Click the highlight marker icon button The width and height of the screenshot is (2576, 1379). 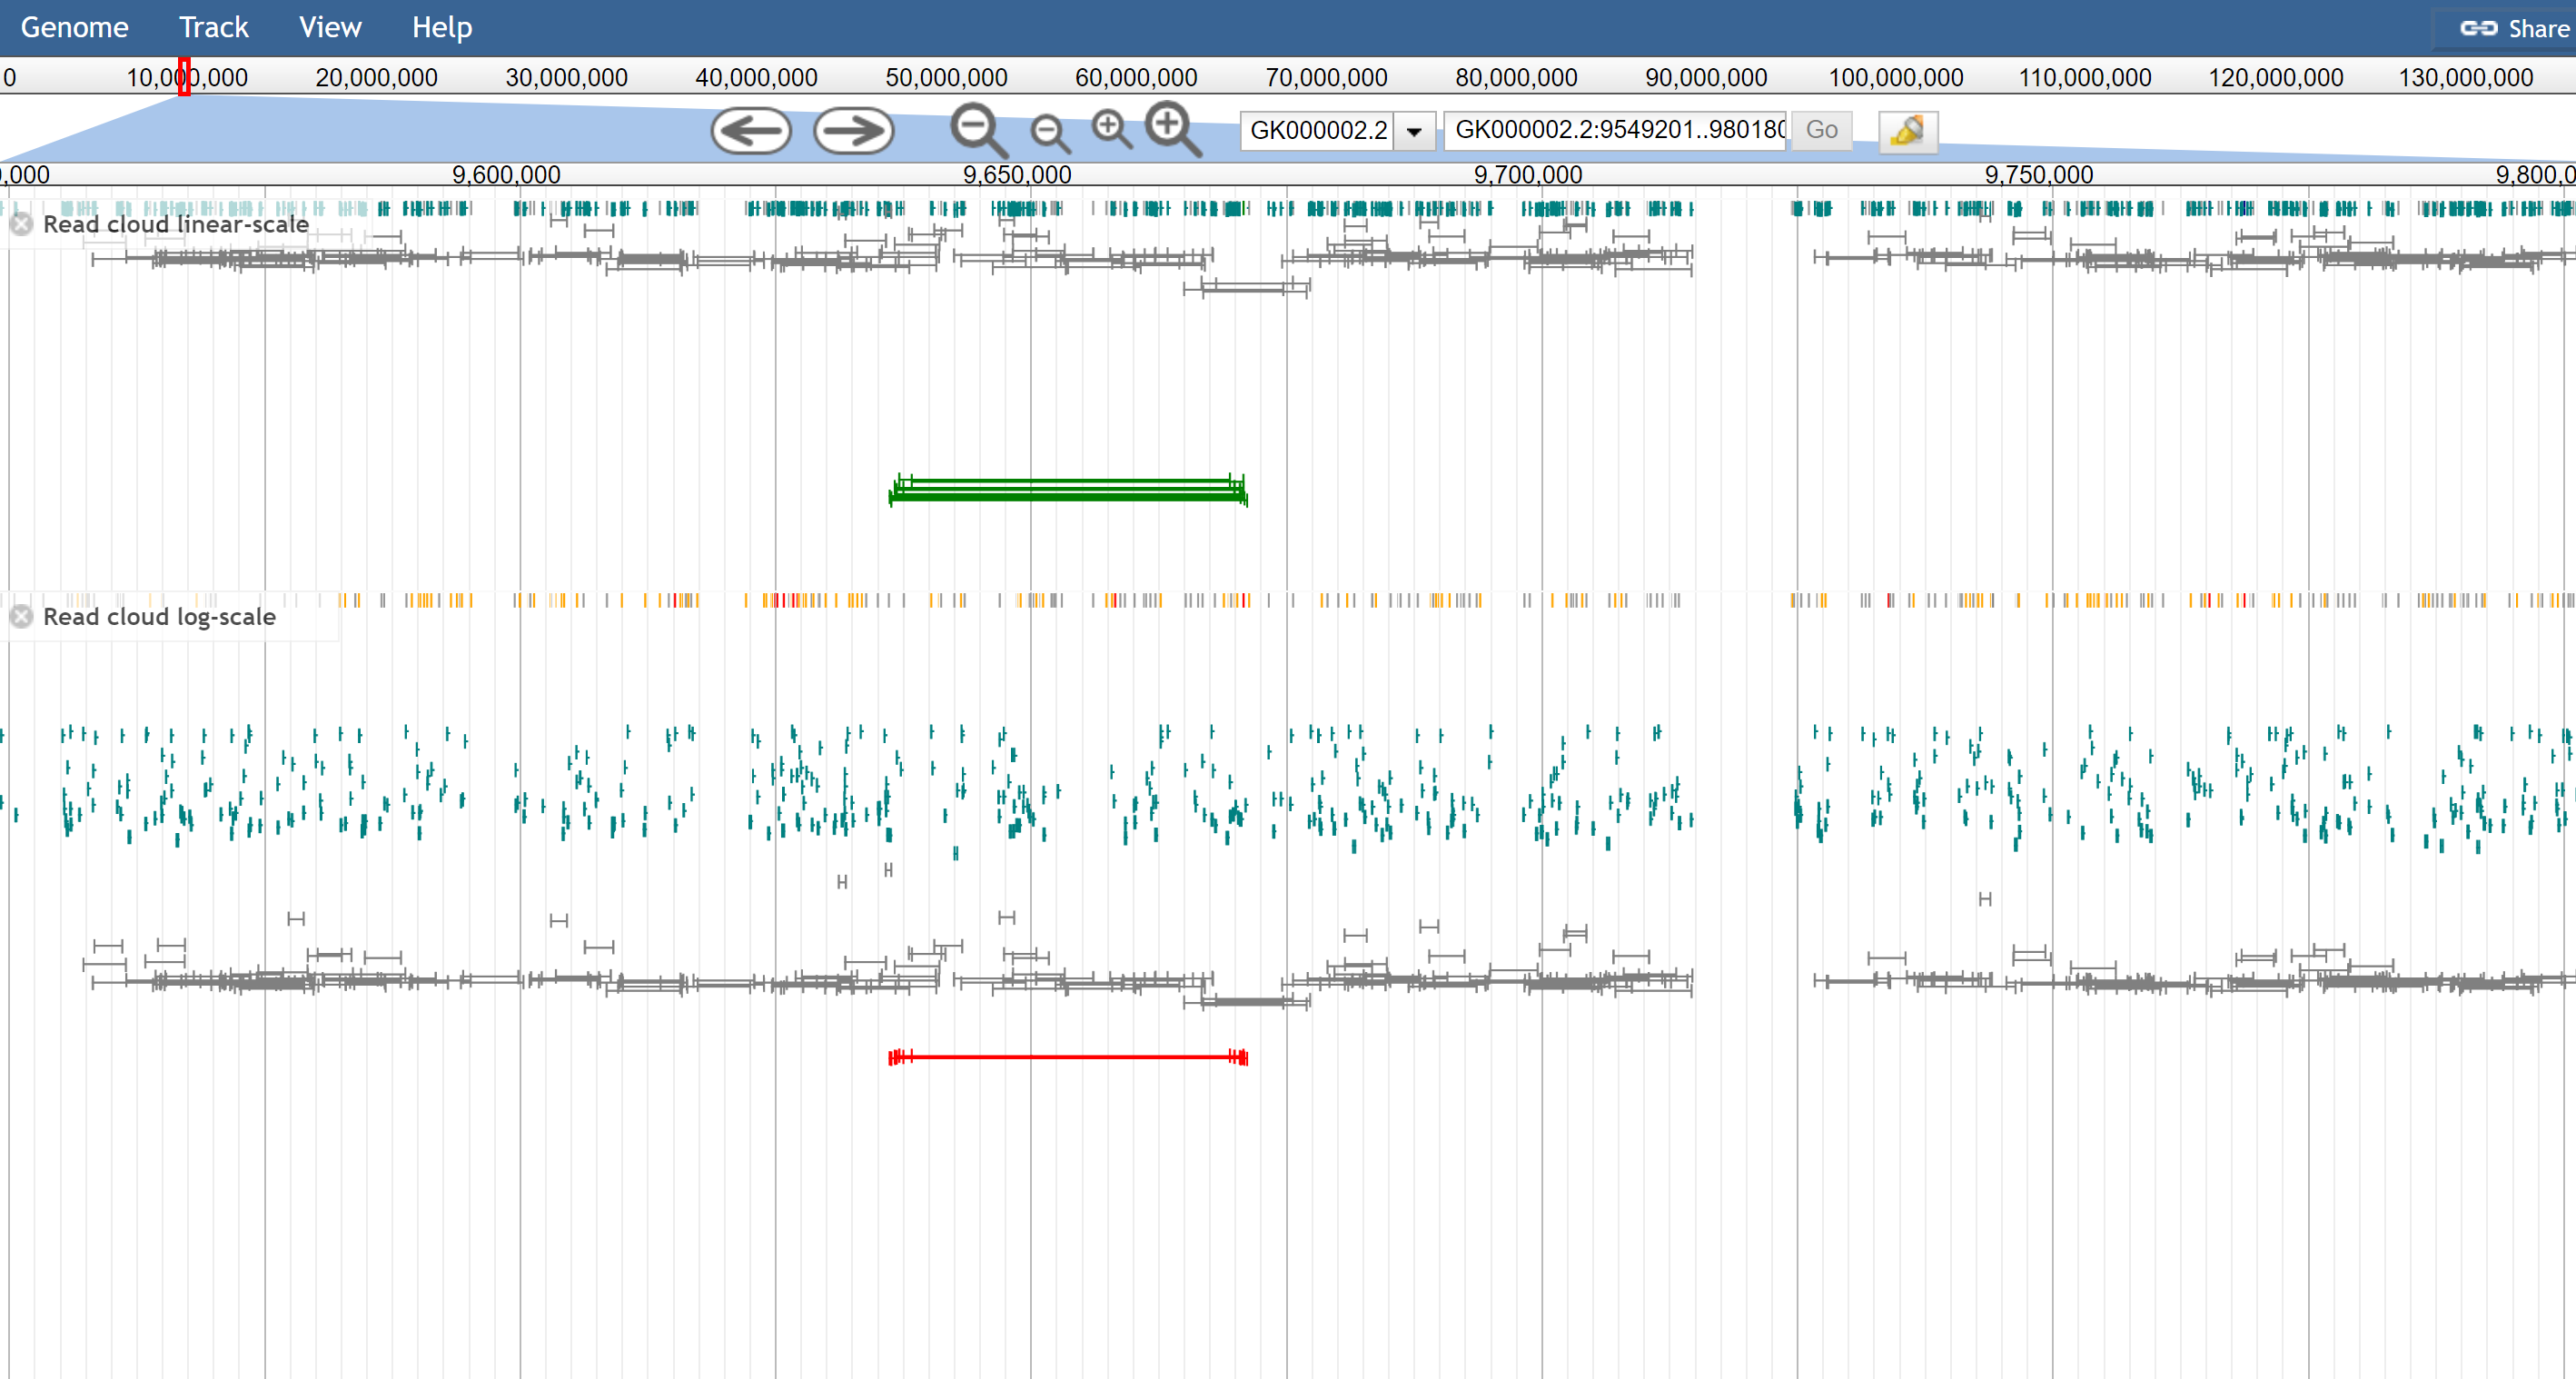[x=1907, y=131]
